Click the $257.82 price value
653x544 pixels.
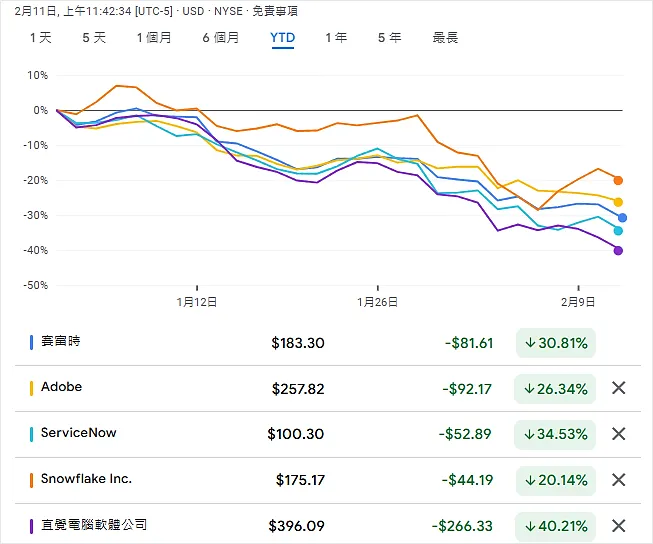pyautogui.click(x=298, y=389)
